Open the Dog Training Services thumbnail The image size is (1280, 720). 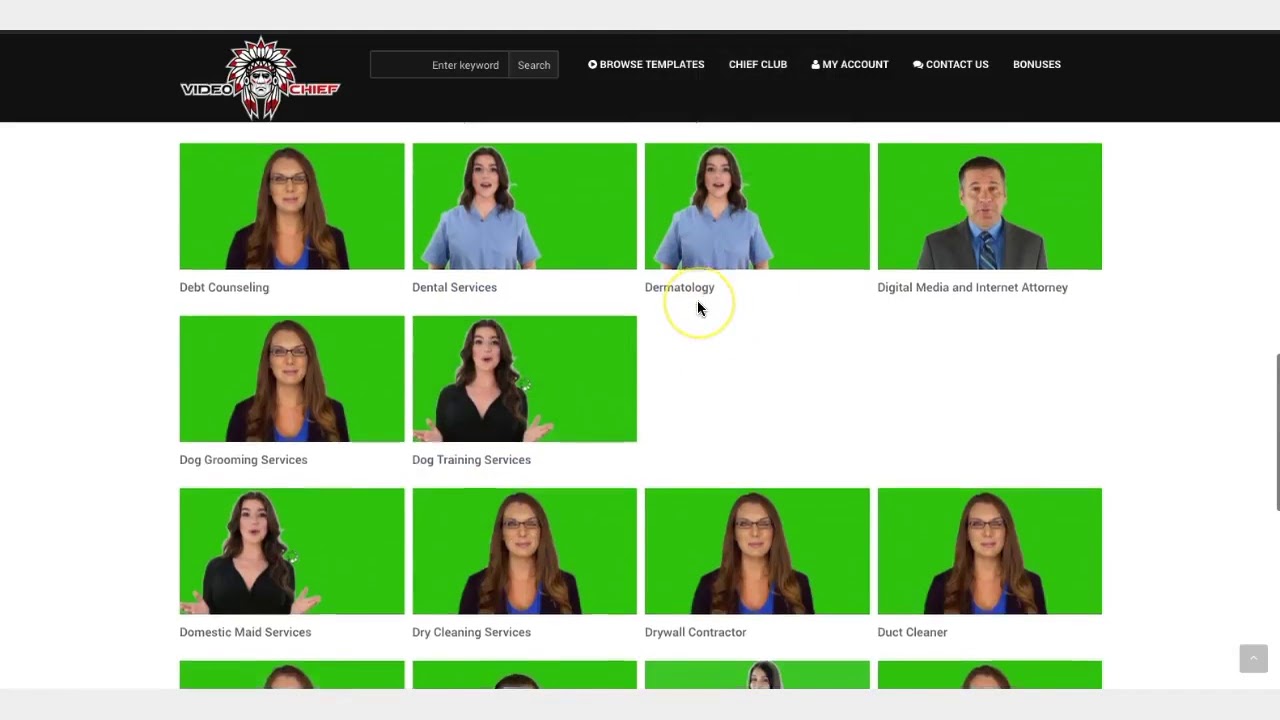524,379
